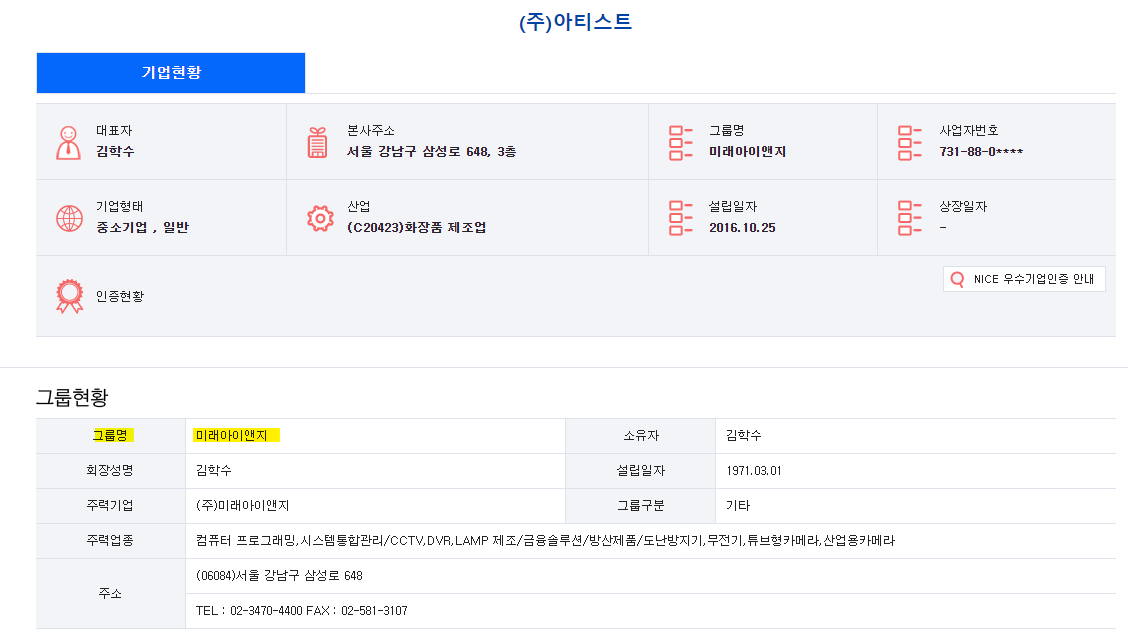Click the icon next to 사업자번호
Image resolution: width=1128 pixels, height=637 pixels.
pyautogui.click(x=909, y=141)
